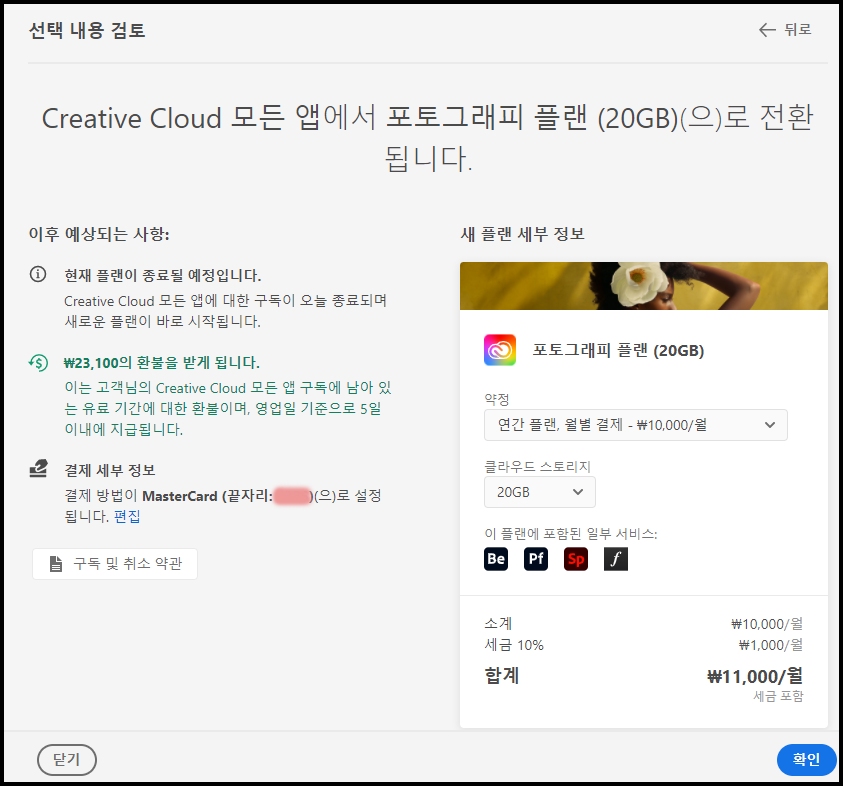Click the 포토그래피 플랜 (20GB) card title
The width and height of the screenshot is (843, 786).
point(618,351)
